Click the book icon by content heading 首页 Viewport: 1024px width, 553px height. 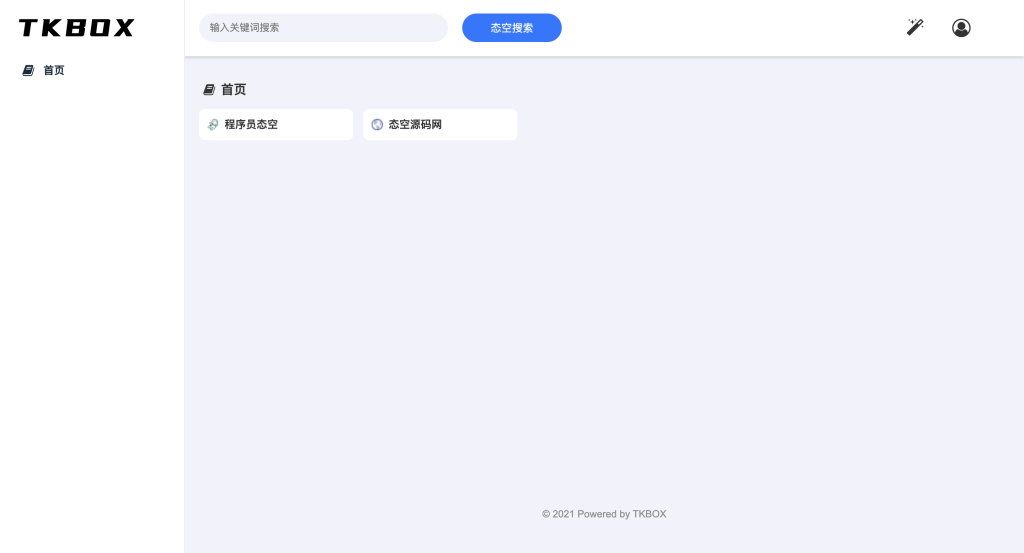tap(209, 89)
